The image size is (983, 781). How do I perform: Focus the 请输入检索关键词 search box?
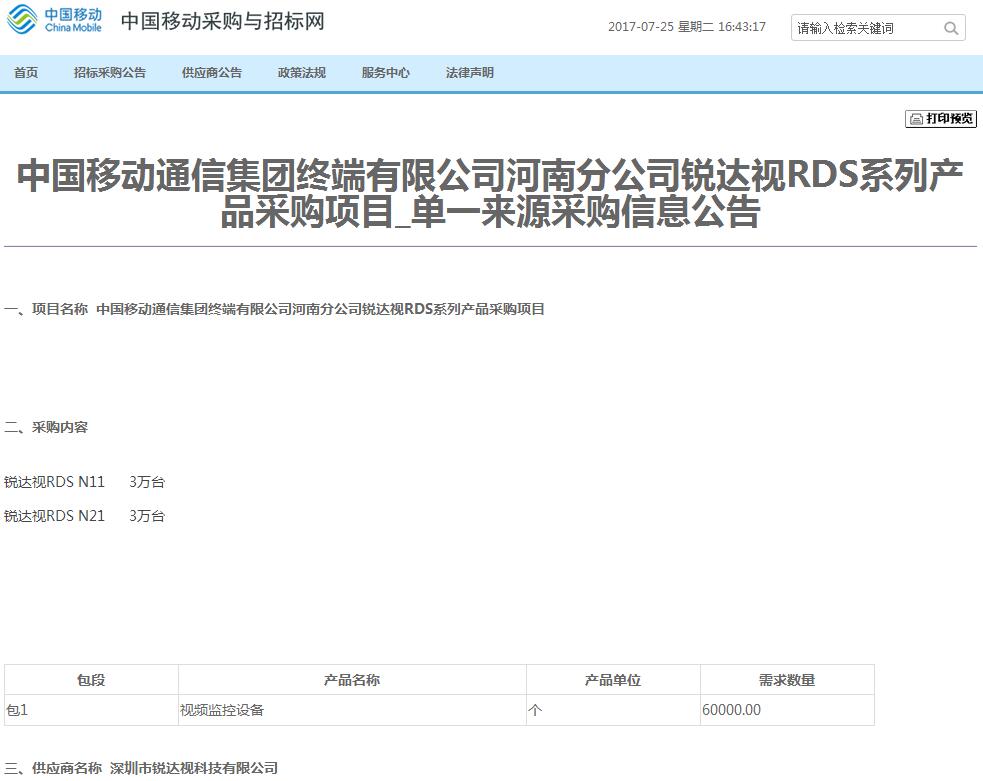[865, 28]
